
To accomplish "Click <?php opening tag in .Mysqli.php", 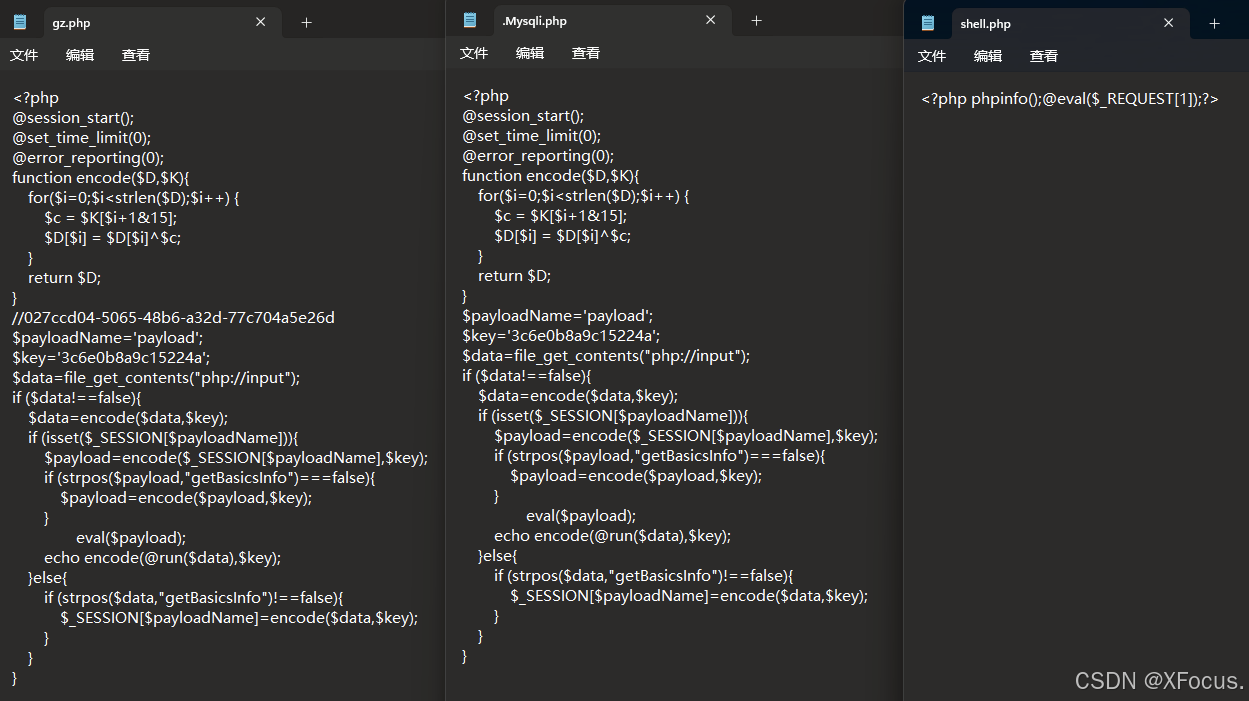I will pos(486,96).
